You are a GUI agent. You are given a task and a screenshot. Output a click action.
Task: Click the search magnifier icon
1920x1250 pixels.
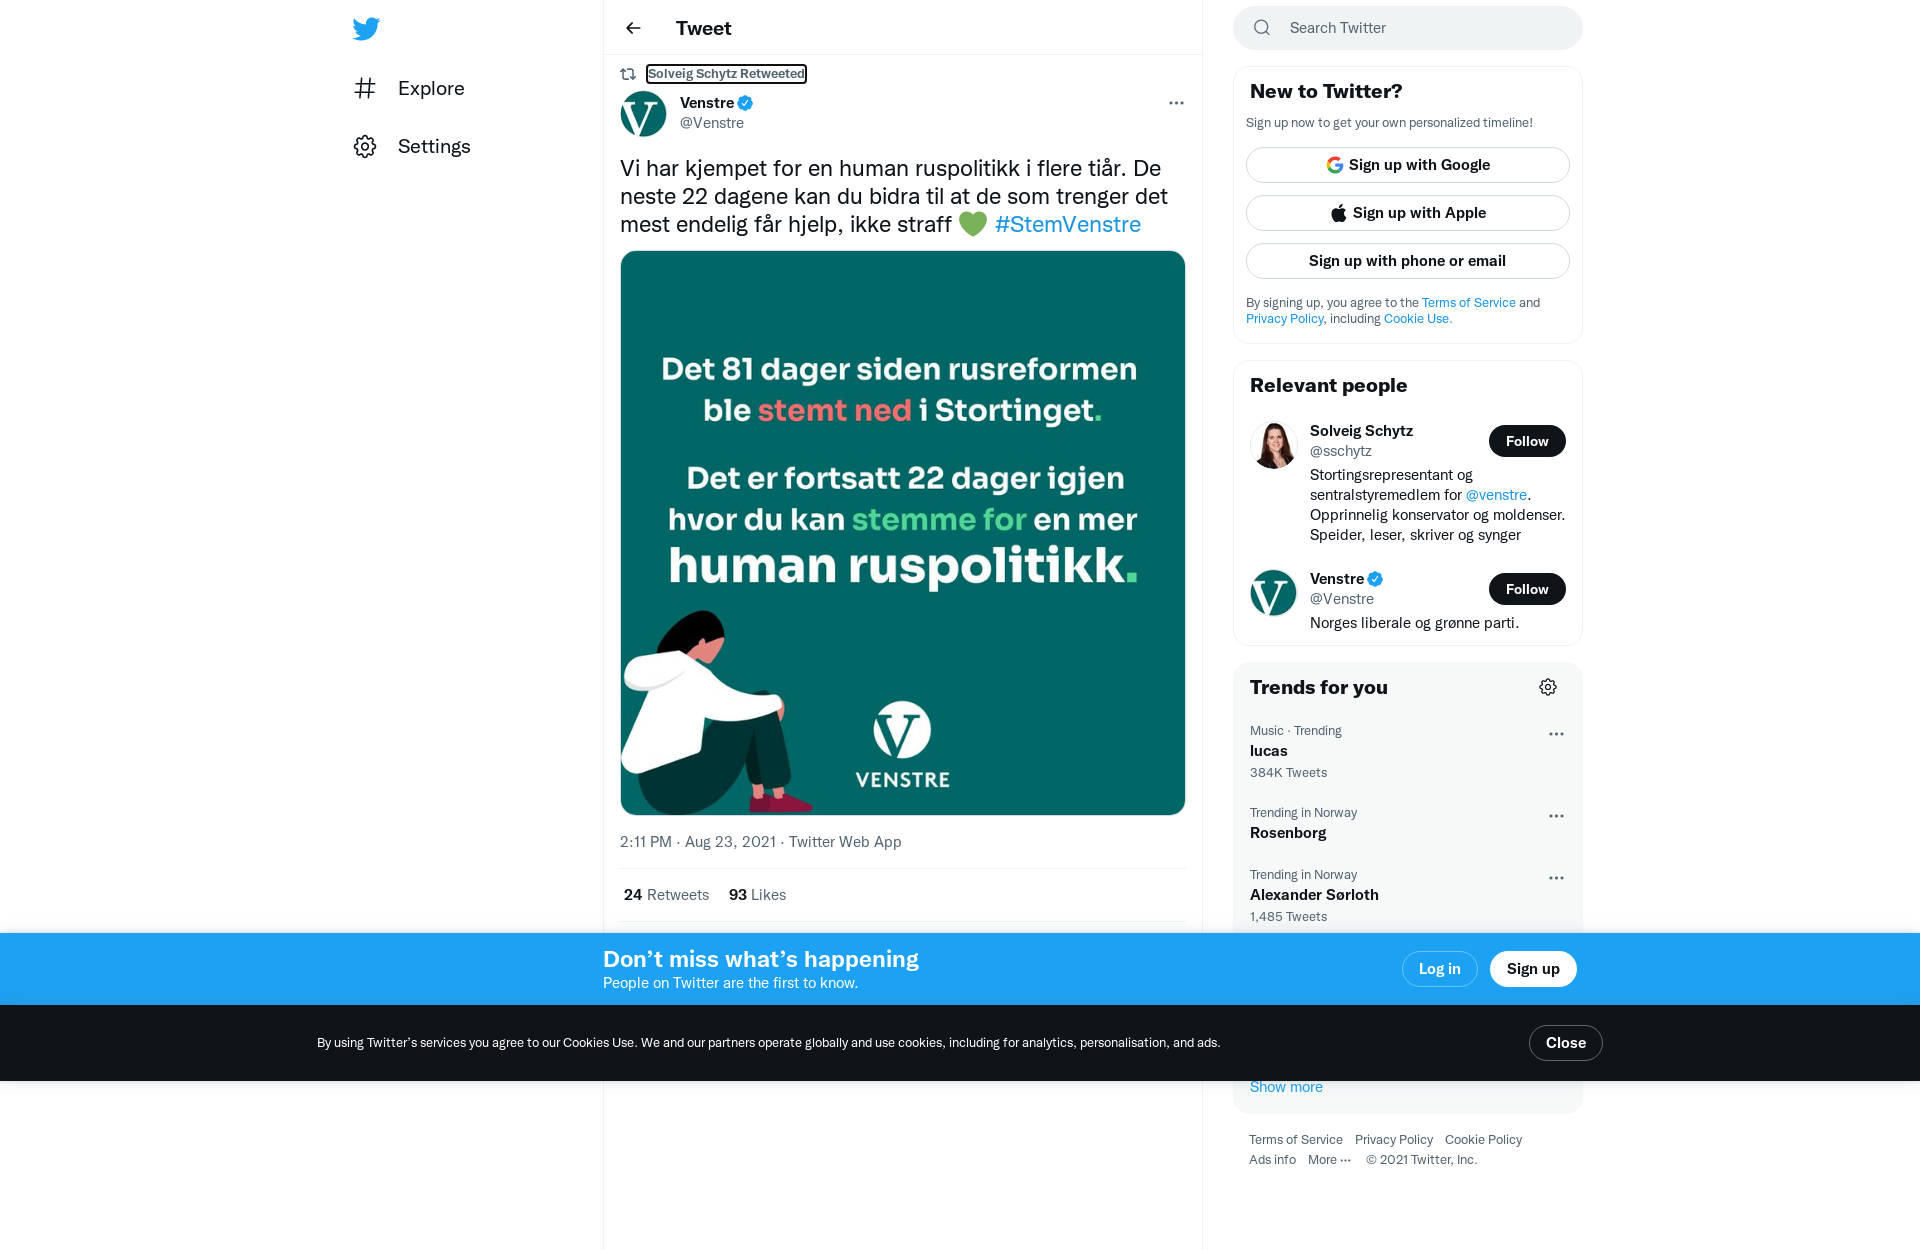pos(1262,28)
